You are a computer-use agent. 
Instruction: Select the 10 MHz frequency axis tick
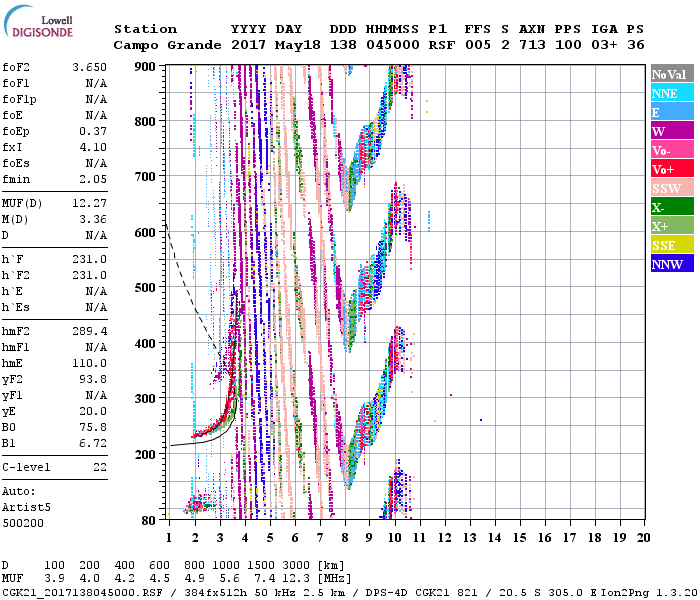[x=395, y=538]
